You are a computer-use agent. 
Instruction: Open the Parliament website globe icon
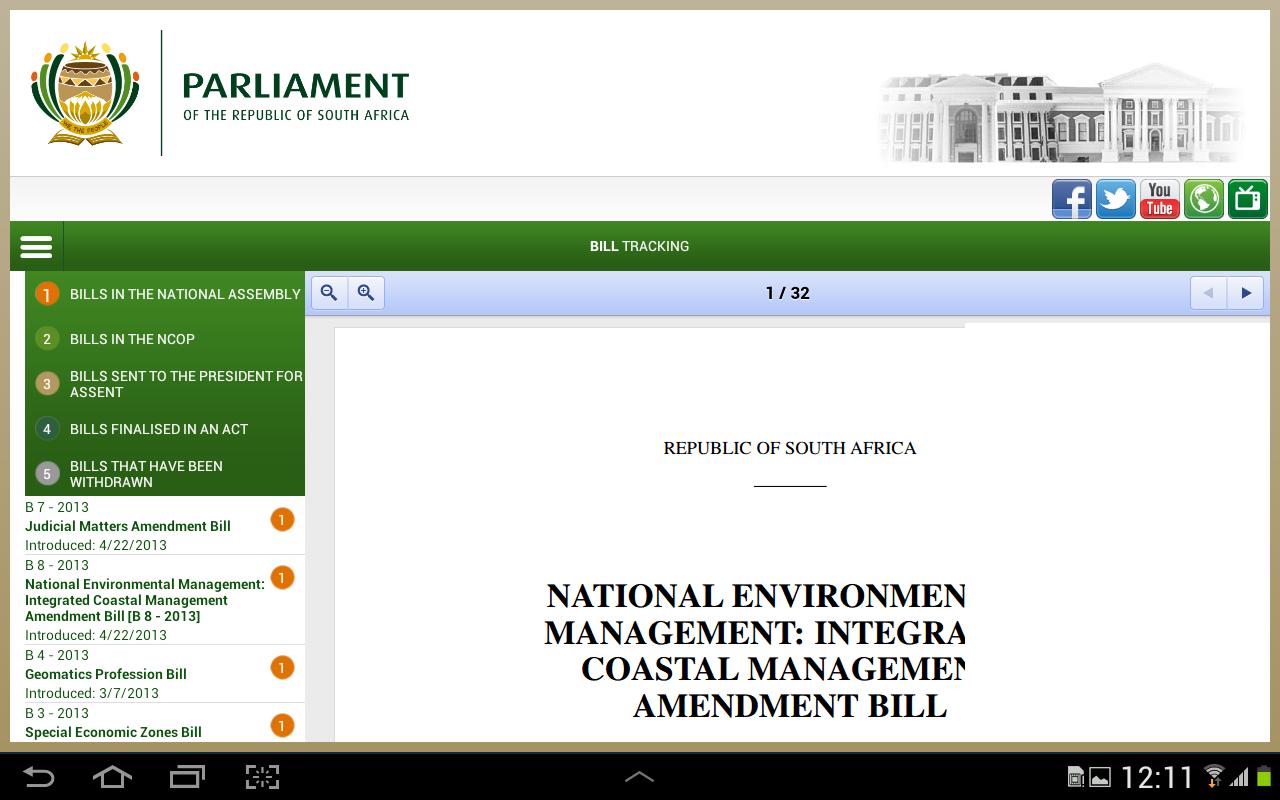(1203, 199)
